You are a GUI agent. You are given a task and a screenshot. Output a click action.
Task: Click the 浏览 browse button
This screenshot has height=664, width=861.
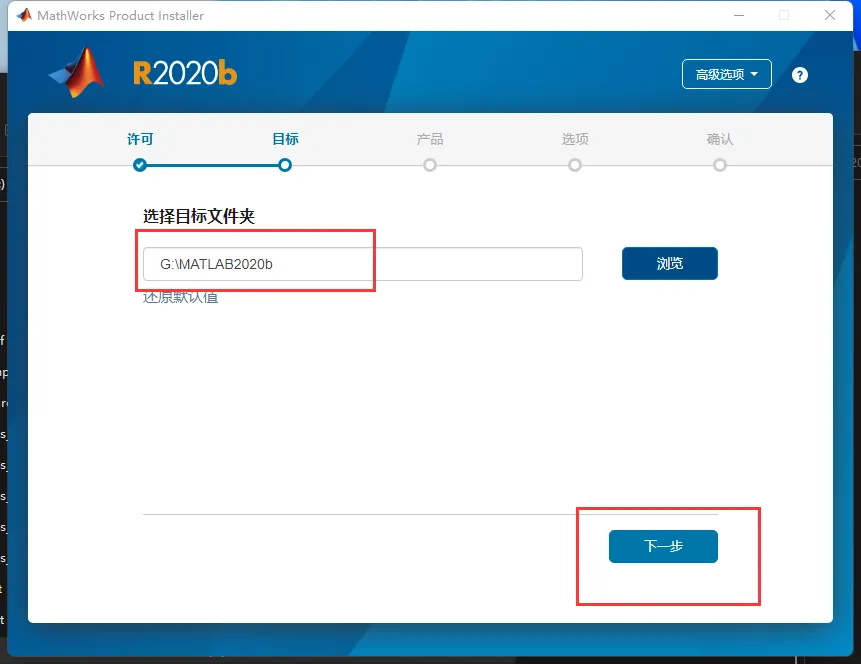point(669,264)
